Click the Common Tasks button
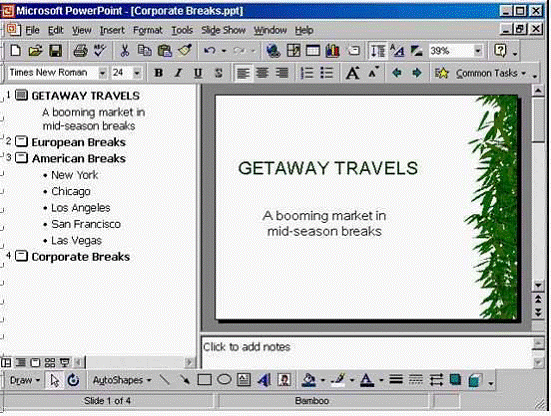This screenshot has width=551, height=416. pyautogui.click(x=481, y=73)
